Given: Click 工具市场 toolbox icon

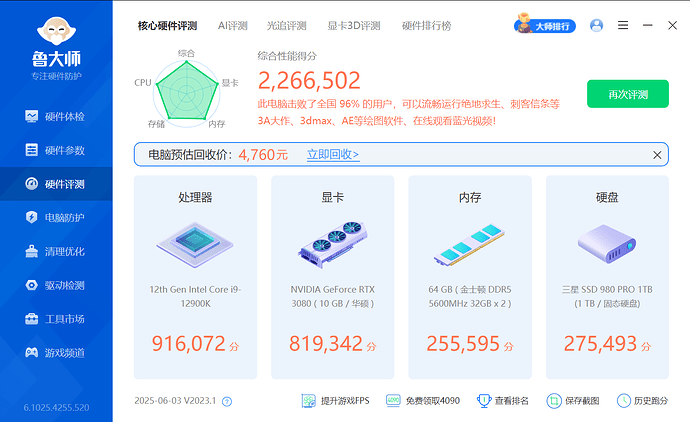Looking at the screenshot, I should (32, 319).
